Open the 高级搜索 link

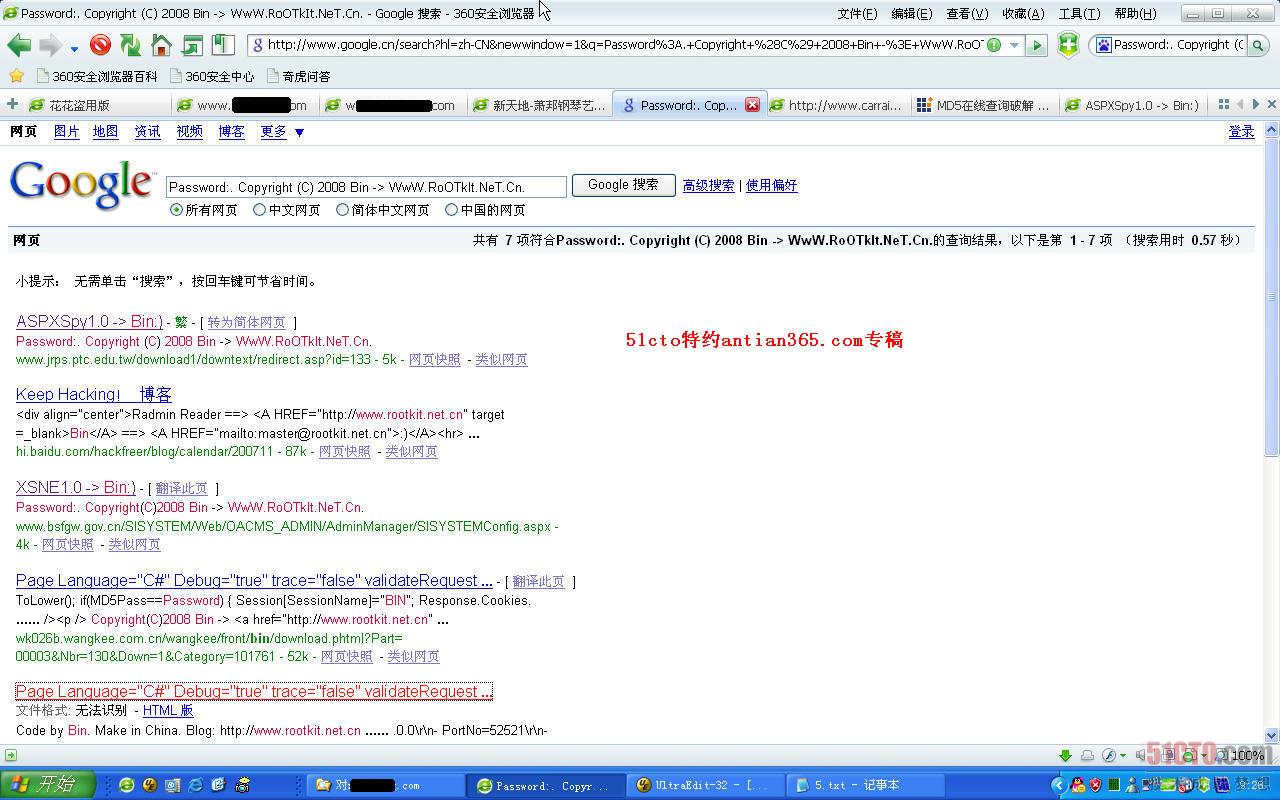pyautogui.click(x=708, y=186)
